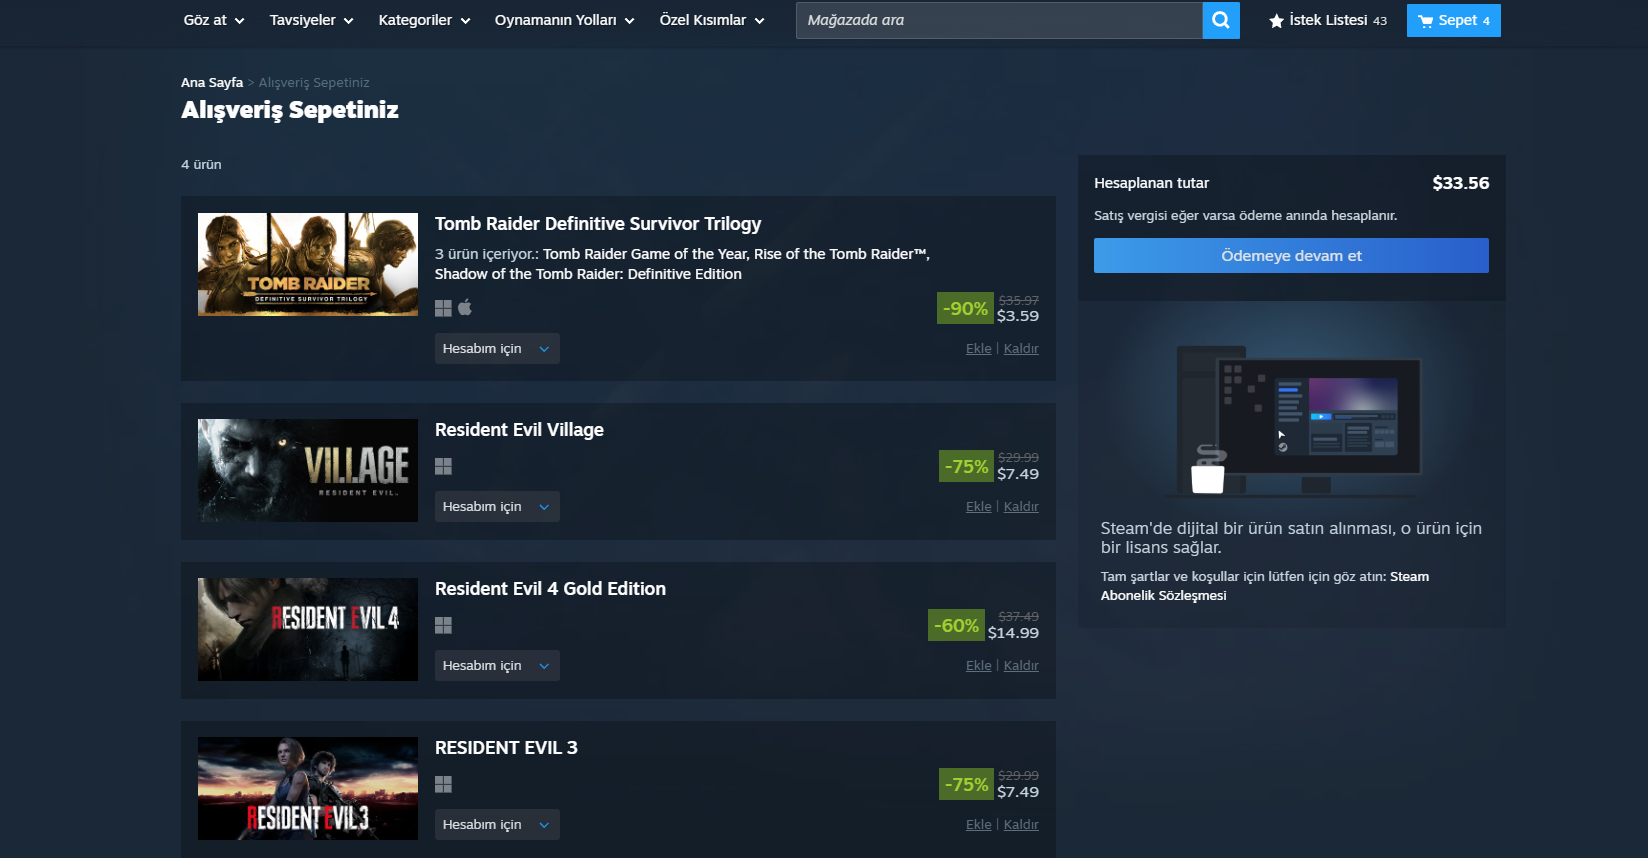The width and height of the screenshot is (1648, 858).
Task: Click the search magnifier button
Action: [x=1221, y=20]
